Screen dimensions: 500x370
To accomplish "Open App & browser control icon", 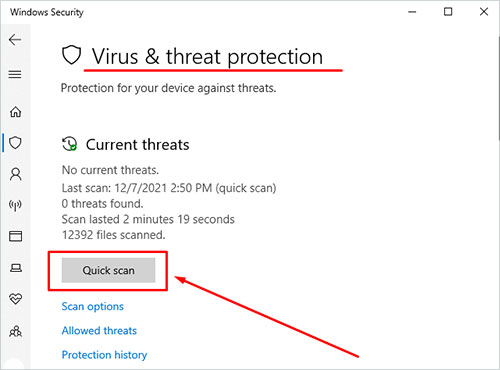I will 15,236.
